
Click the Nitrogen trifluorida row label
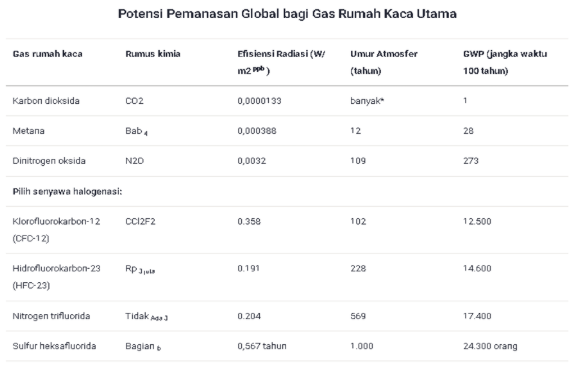pos(51,316)
